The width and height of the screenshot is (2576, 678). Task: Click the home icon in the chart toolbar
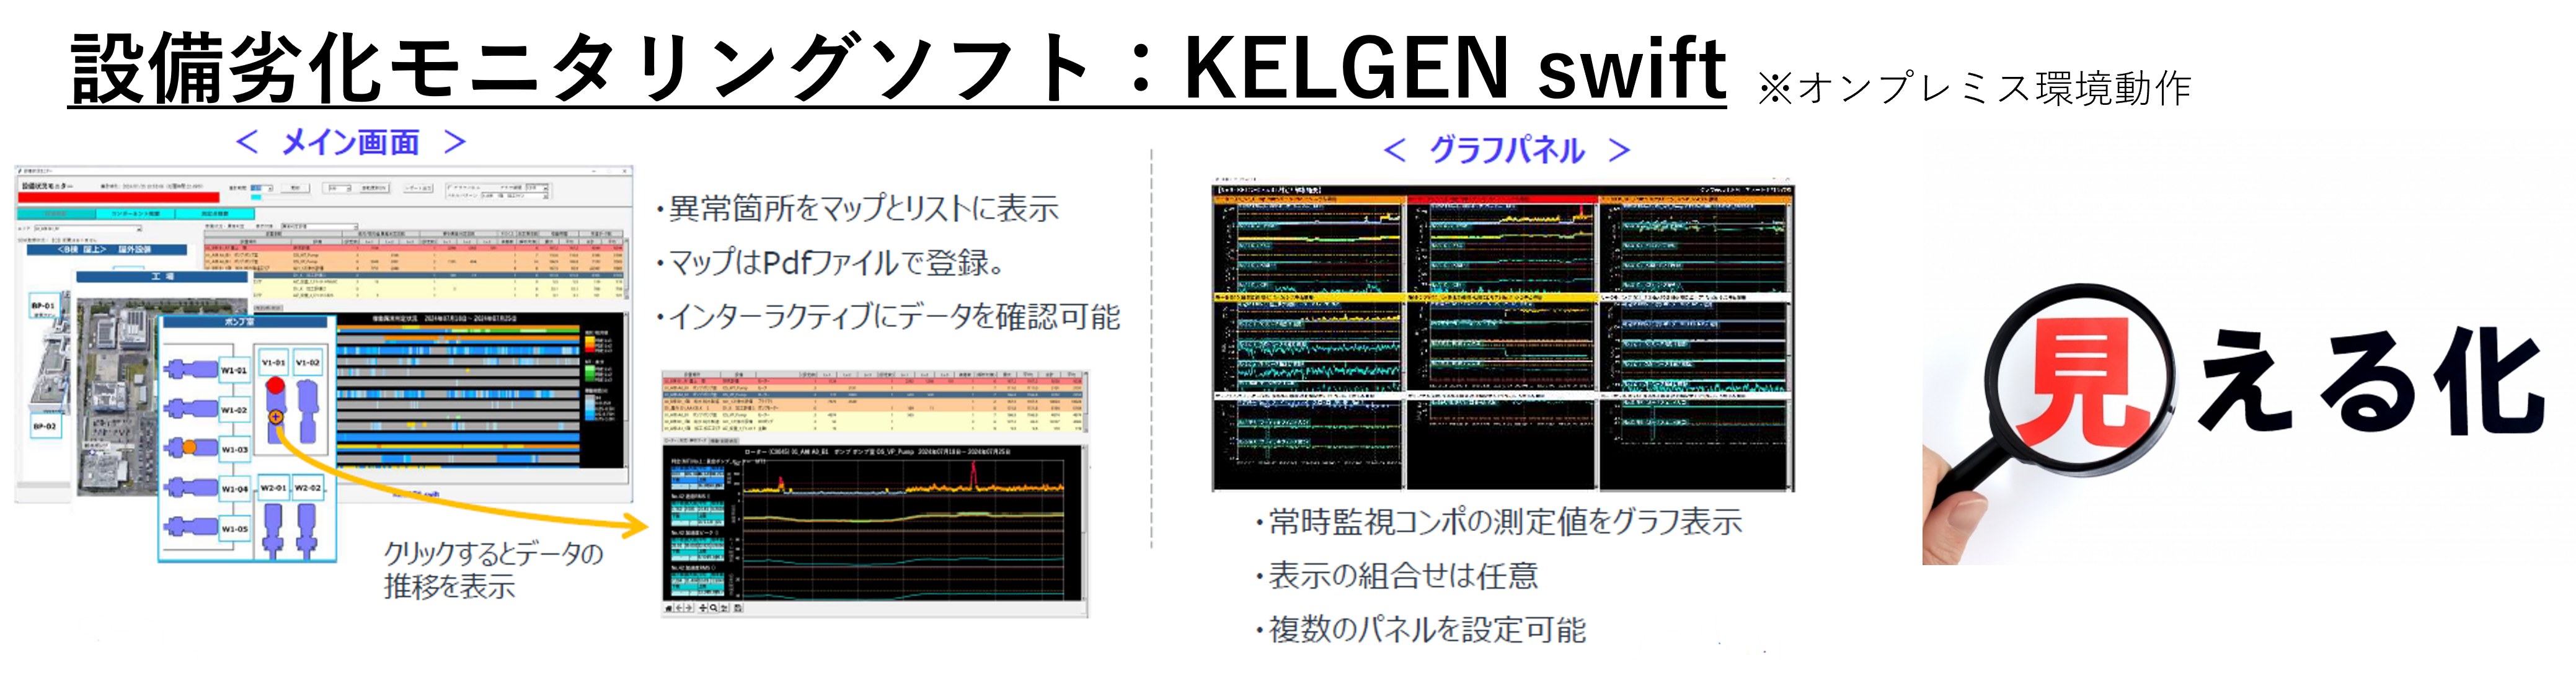click(x=669, y=608)
